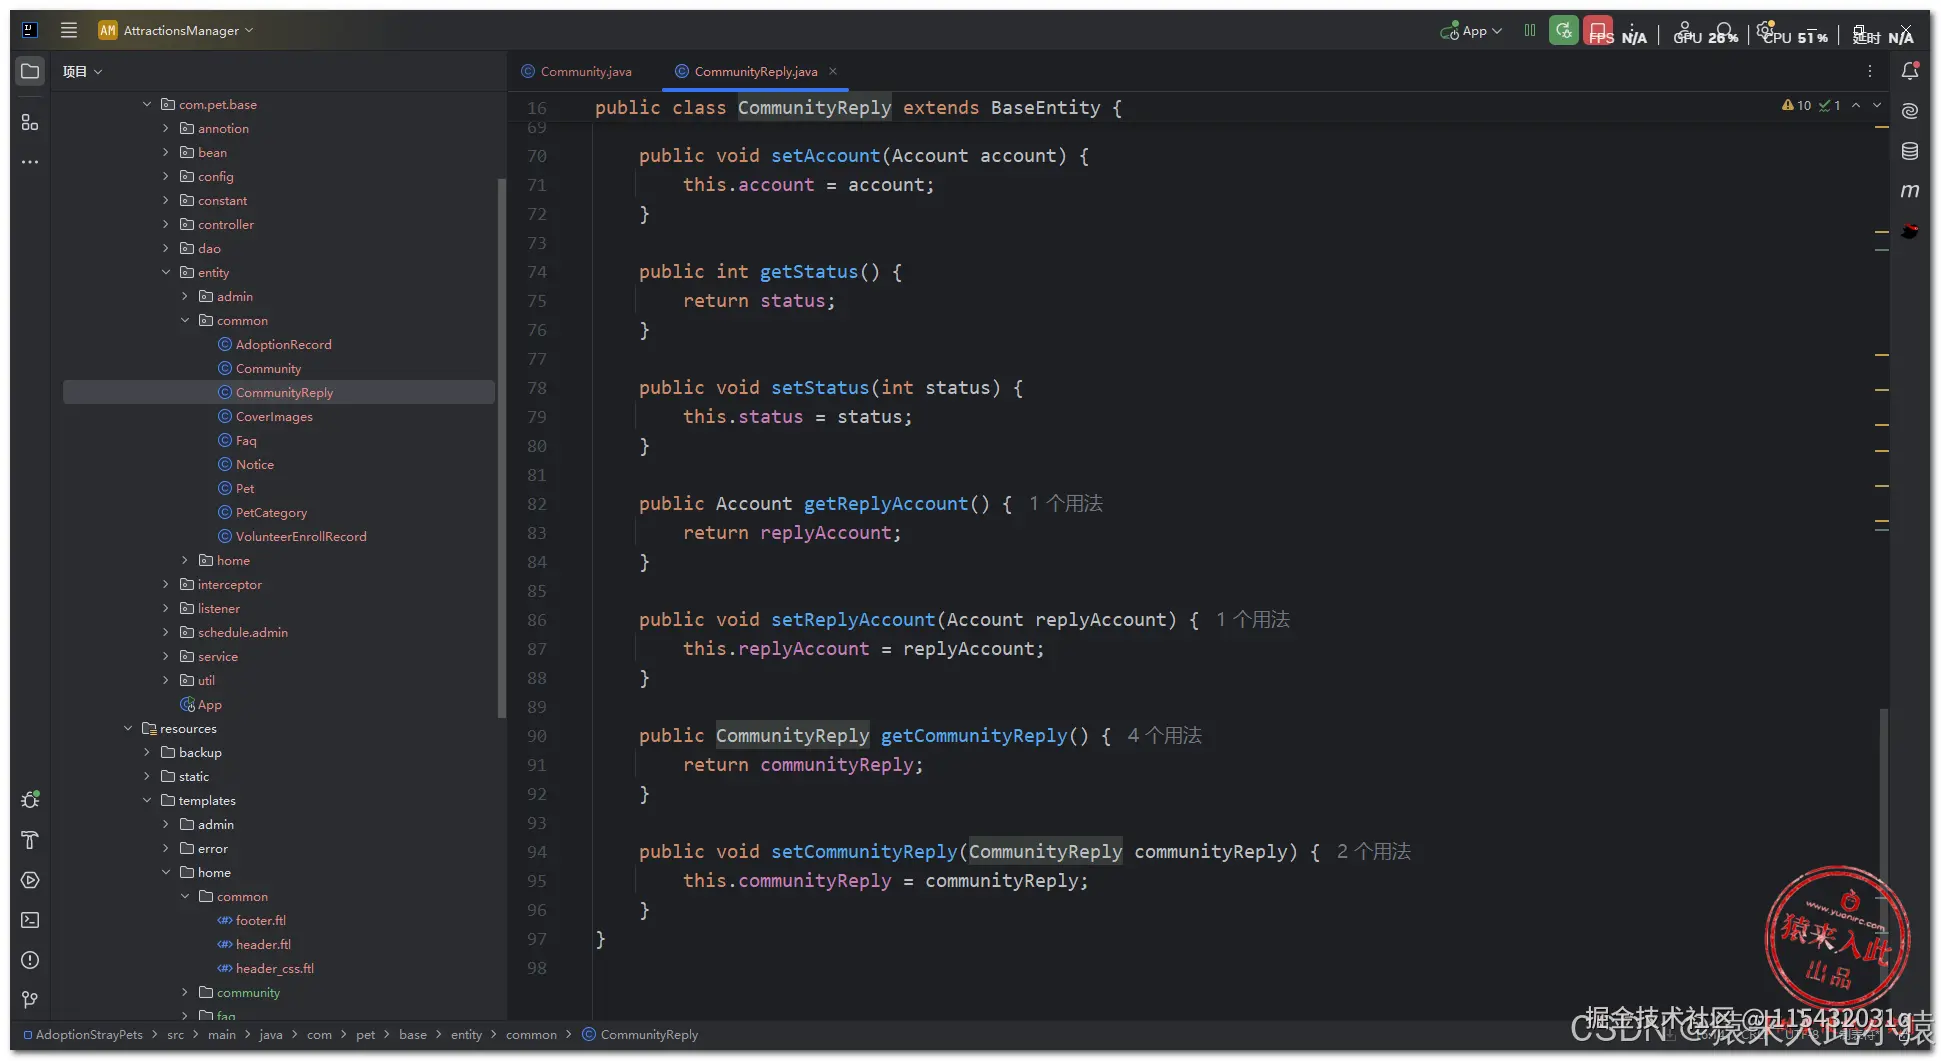Open the Terminal tool window
Image resolution: width=1941 pixels, height=1061 pixels.
coord(30,920)
